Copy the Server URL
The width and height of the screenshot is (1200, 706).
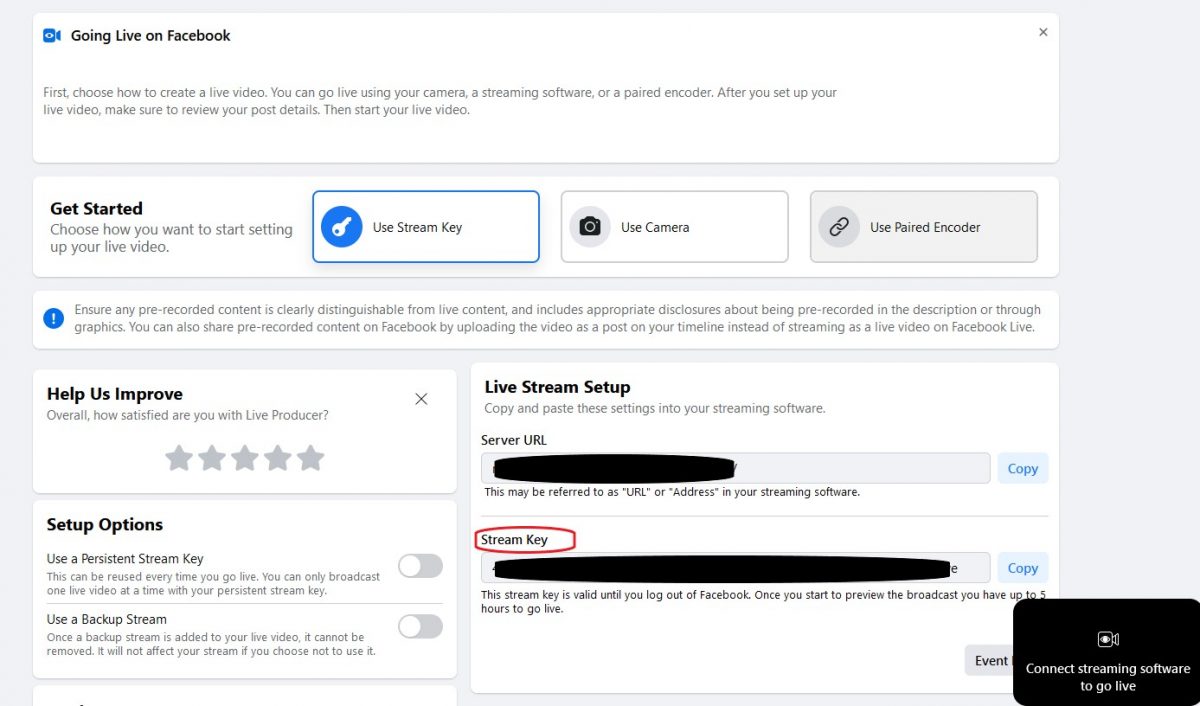tap(1022, 467)
